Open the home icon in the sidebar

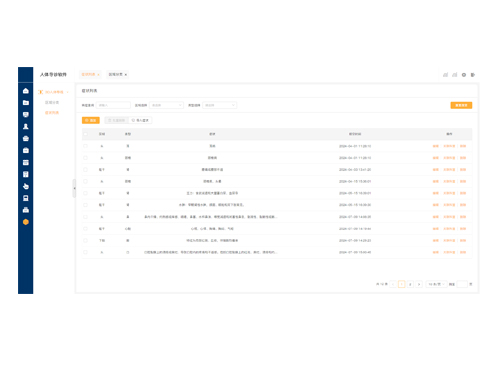(x=26, y=91)
